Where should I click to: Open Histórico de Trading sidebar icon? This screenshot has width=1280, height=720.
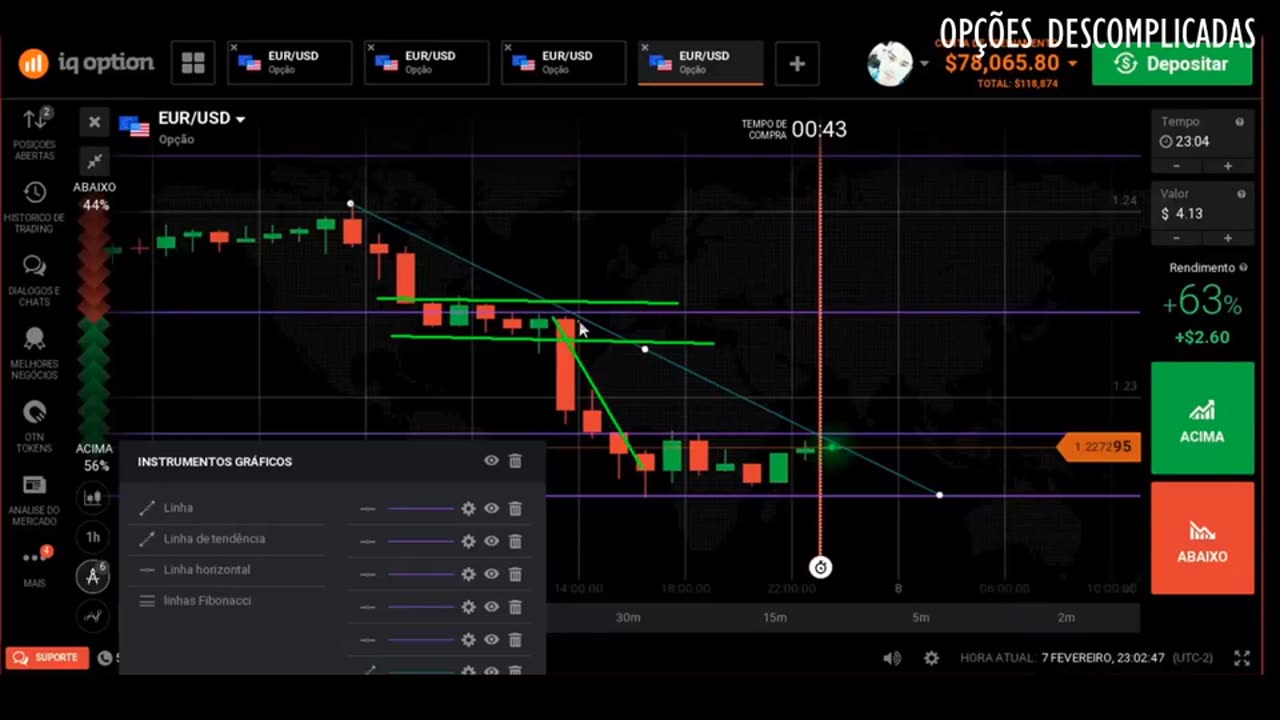point(35,207)
